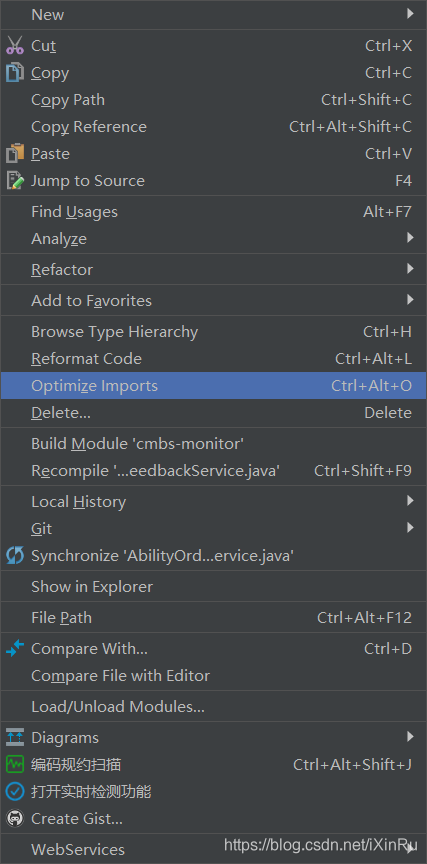Click the F4 shortcut label
This screenshot has width=427, height=864.
pyautogui.click(x=403, y=180)
